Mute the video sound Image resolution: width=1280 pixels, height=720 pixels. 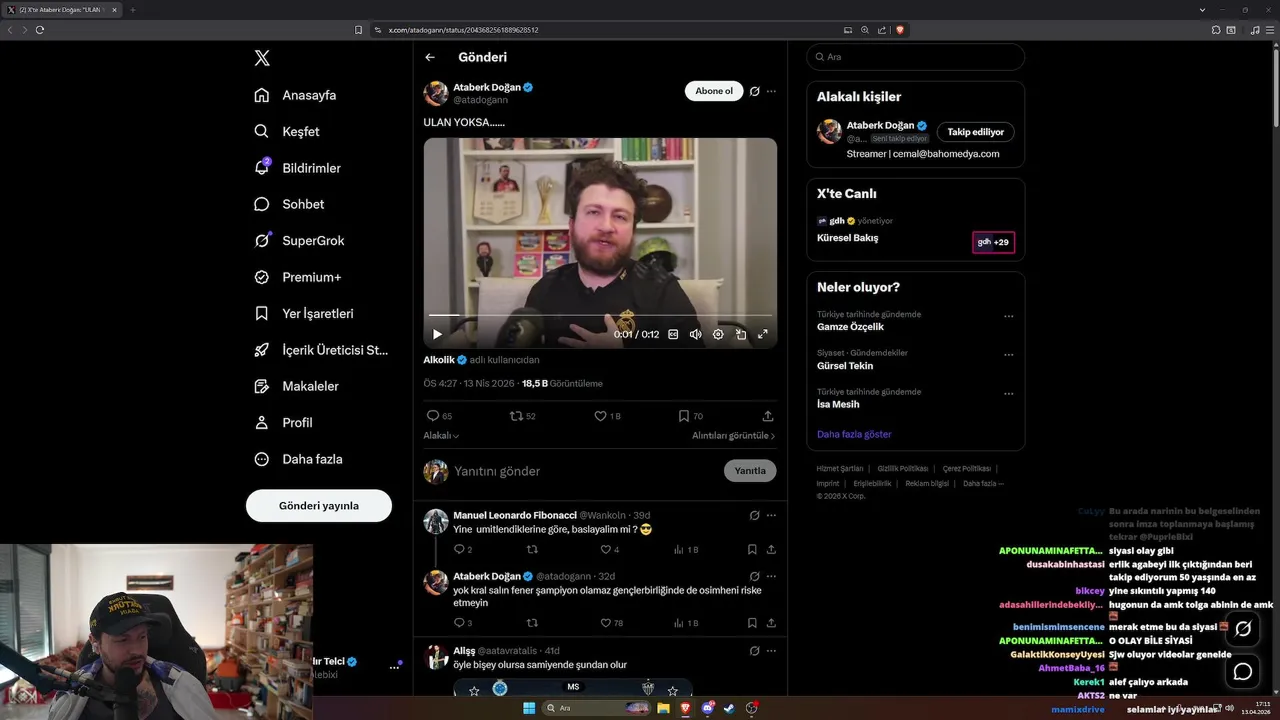pyautogui.click(x=696, y=334)
